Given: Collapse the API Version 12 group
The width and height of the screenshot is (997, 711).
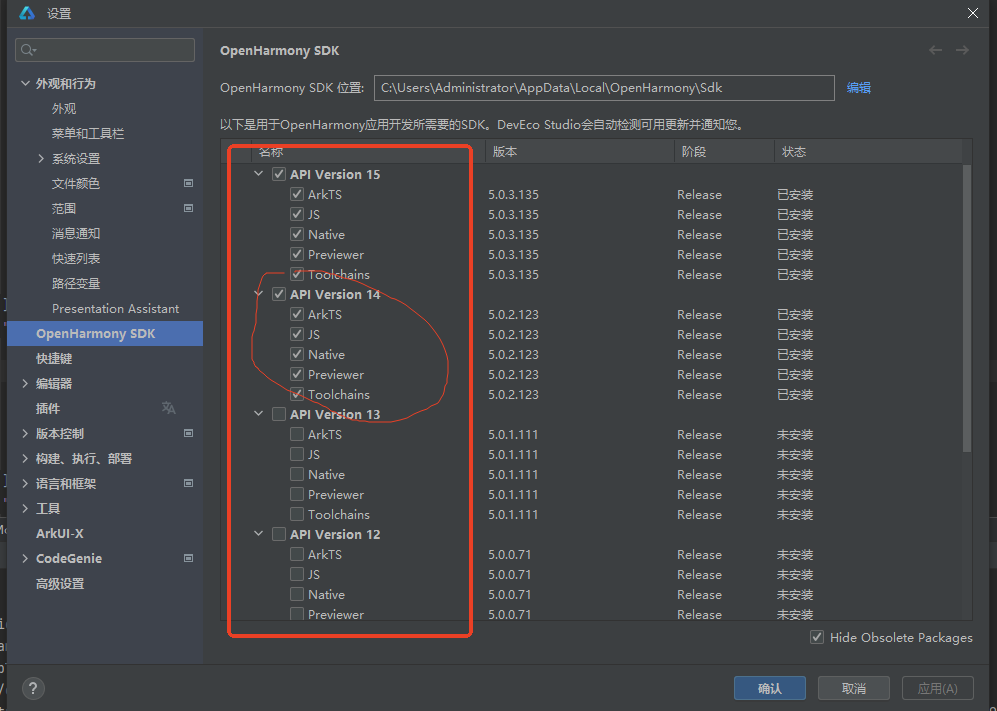Looking at the screenshot, I should (x=259, y=534).
